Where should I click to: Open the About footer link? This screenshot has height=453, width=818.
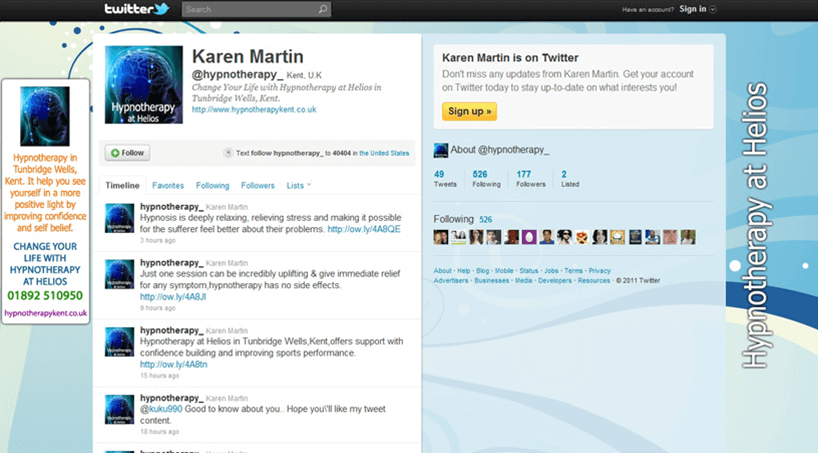point(442,271)
